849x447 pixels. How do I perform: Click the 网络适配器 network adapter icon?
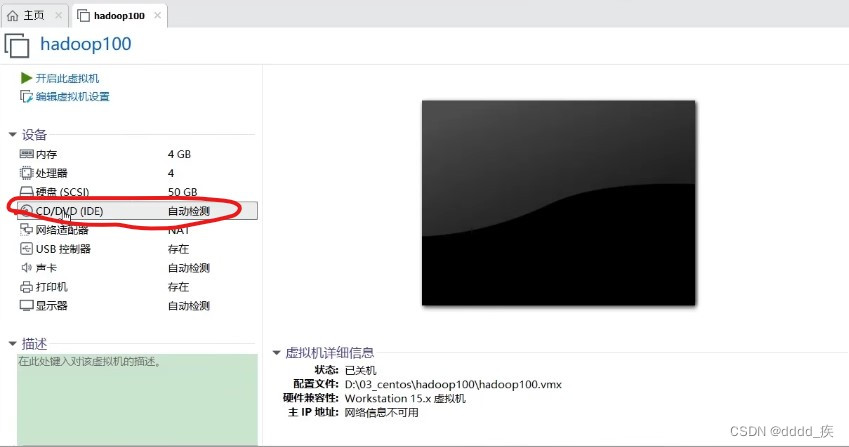point(27,230)
